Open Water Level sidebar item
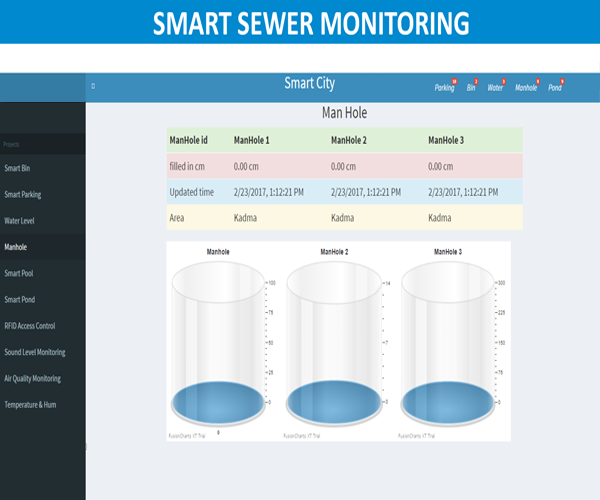 20,220
